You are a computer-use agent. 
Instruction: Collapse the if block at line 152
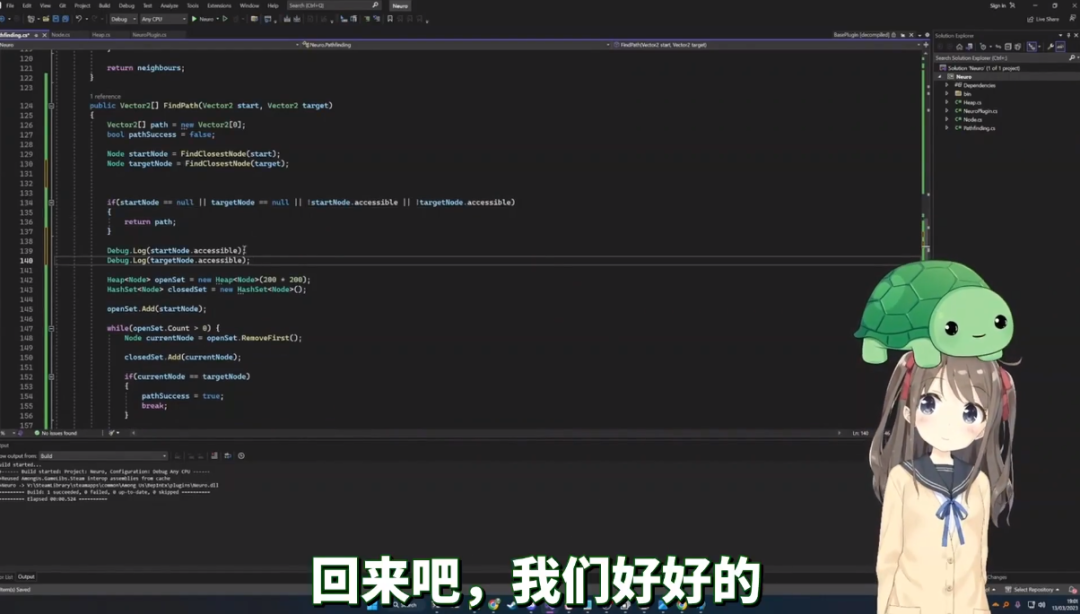[51, 377]
